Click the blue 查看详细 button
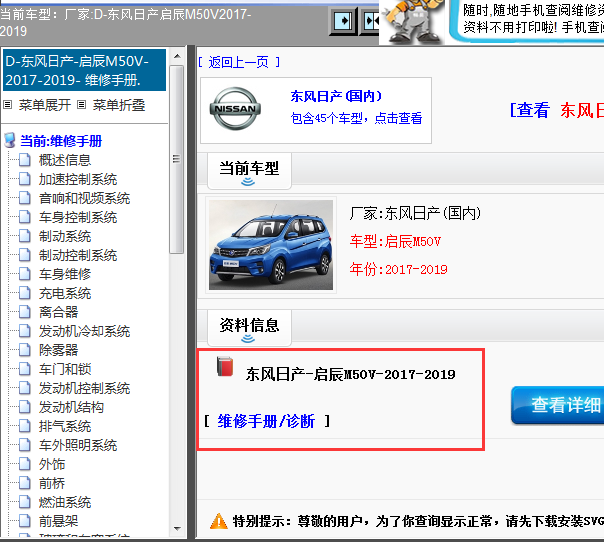 [x=557, y=405]
